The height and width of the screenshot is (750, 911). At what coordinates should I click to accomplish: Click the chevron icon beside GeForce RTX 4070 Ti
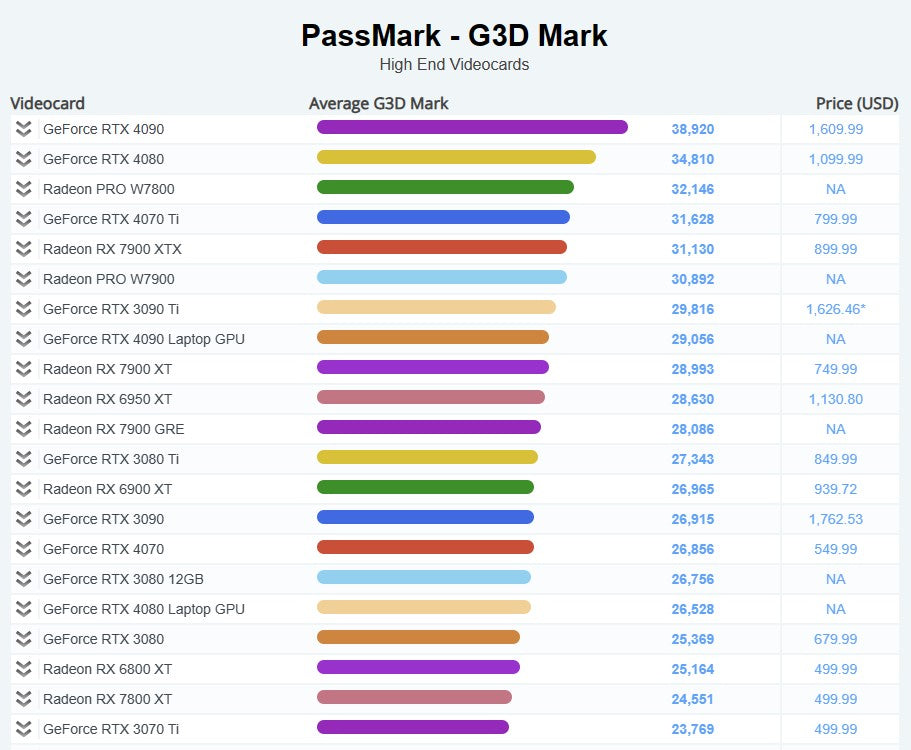click(x=23, y=219)
